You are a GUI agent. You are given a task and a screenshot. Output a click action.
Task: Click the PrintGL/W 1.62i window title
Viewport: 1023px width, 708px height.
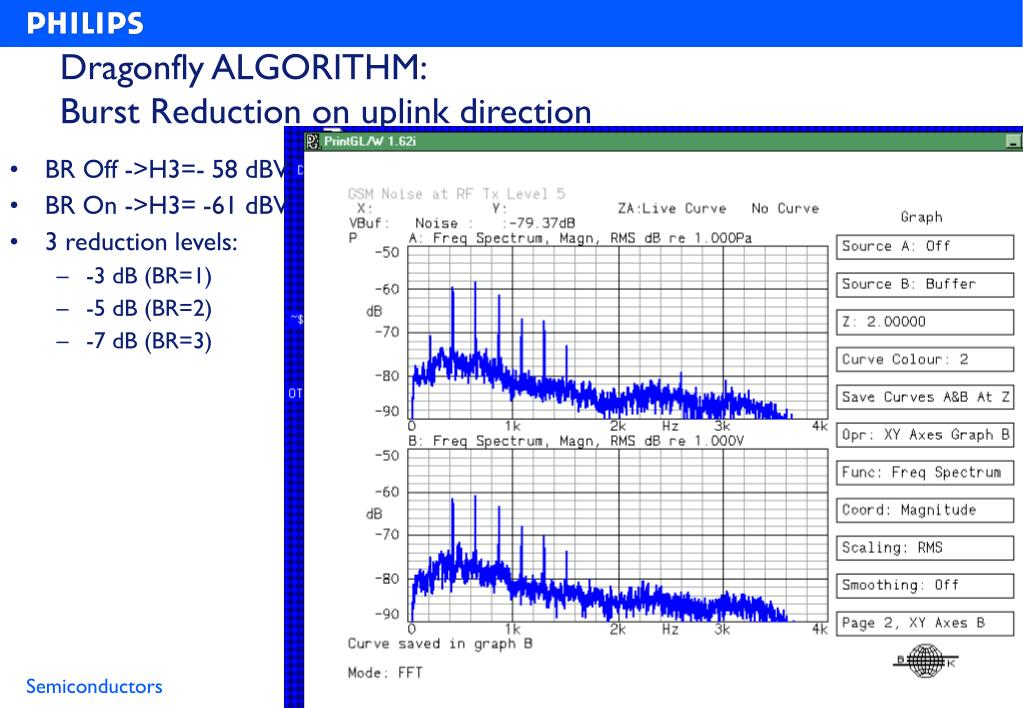coord(370,141)
